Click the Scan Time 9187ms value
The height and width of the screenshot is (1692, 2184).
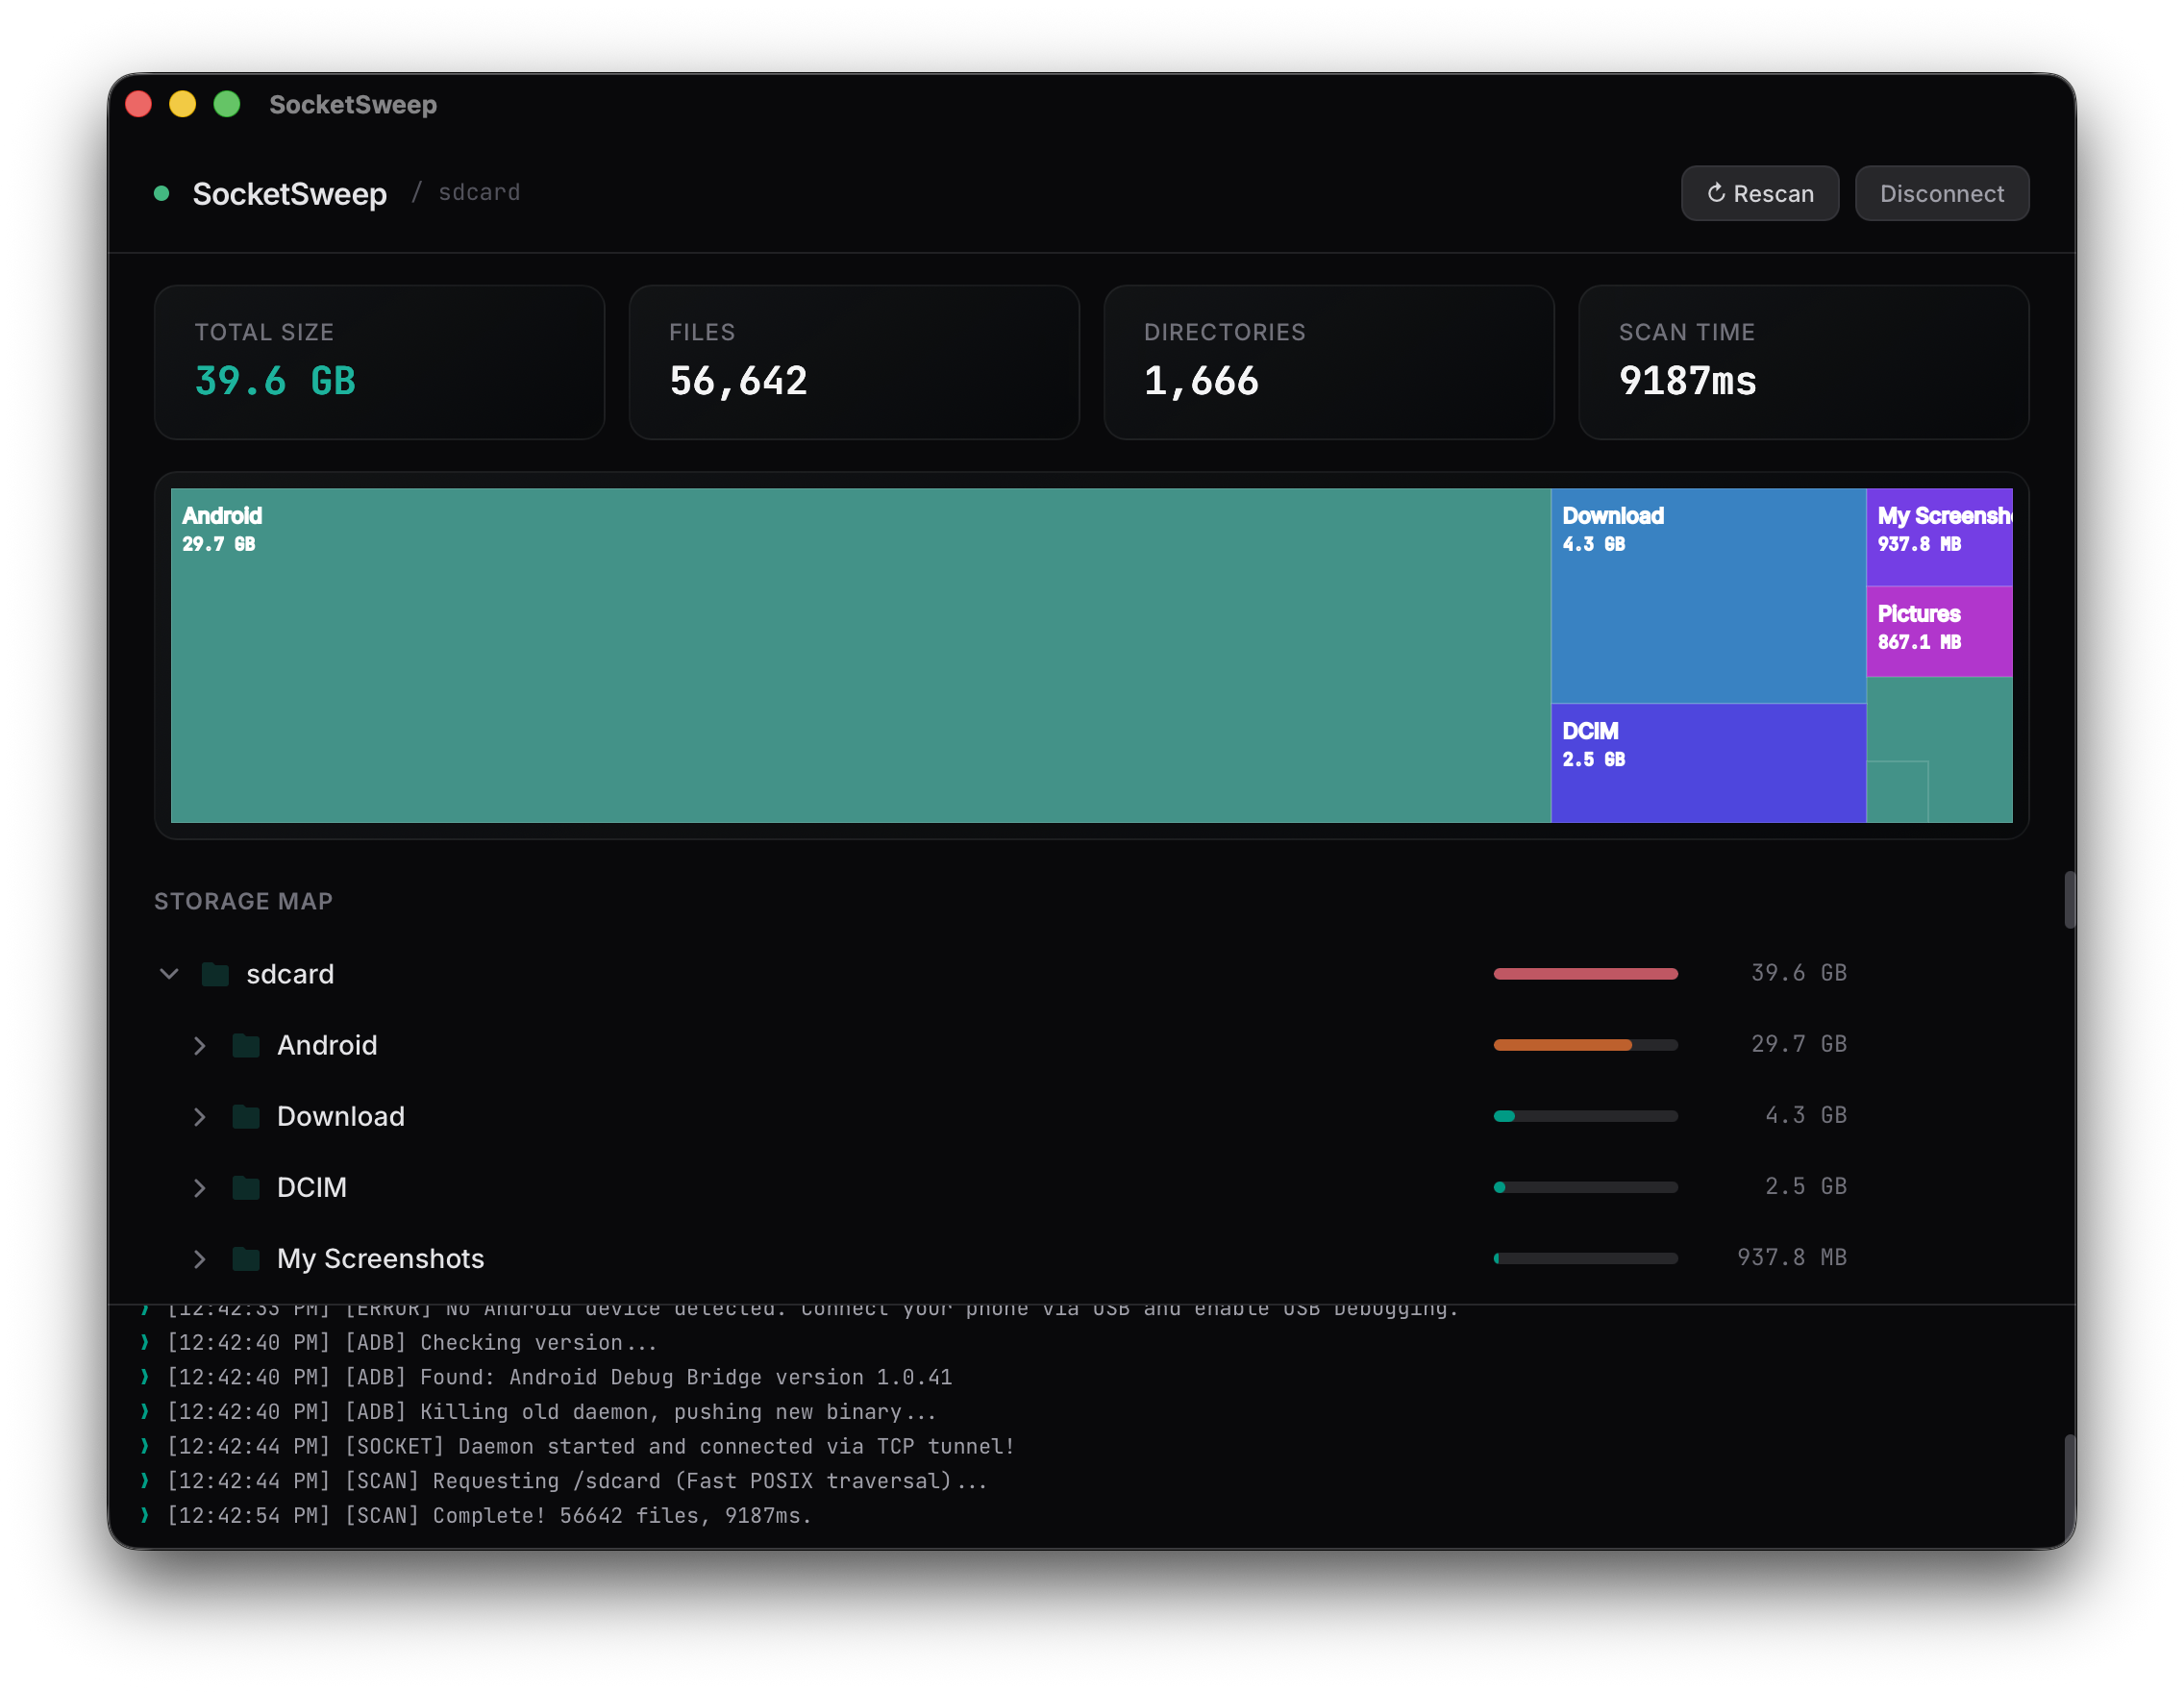1687,381
